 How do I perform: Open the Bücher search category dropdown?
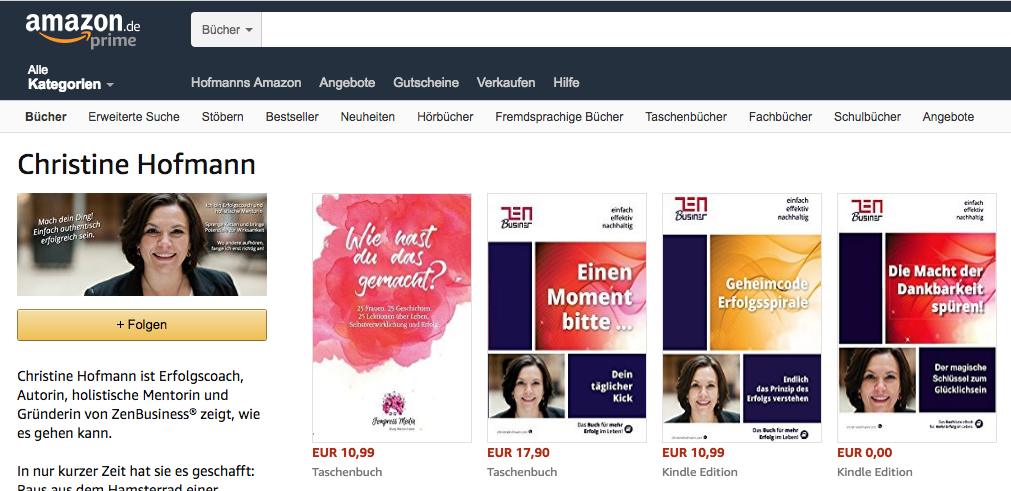226,30
